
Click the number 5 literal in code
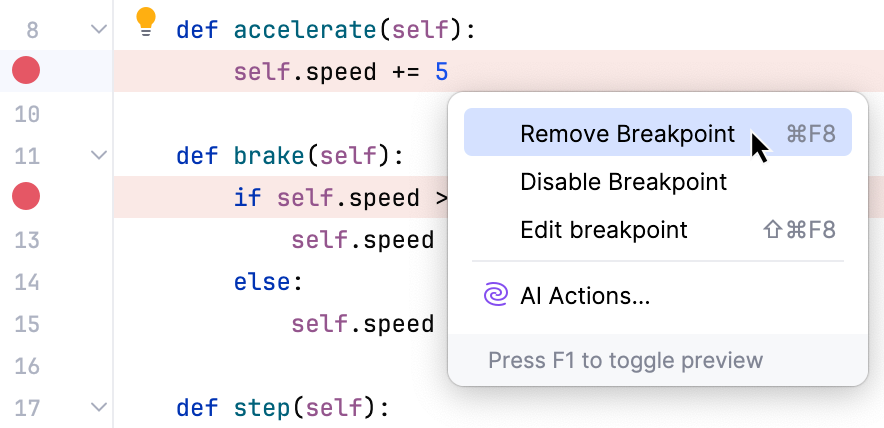[441, 72]
